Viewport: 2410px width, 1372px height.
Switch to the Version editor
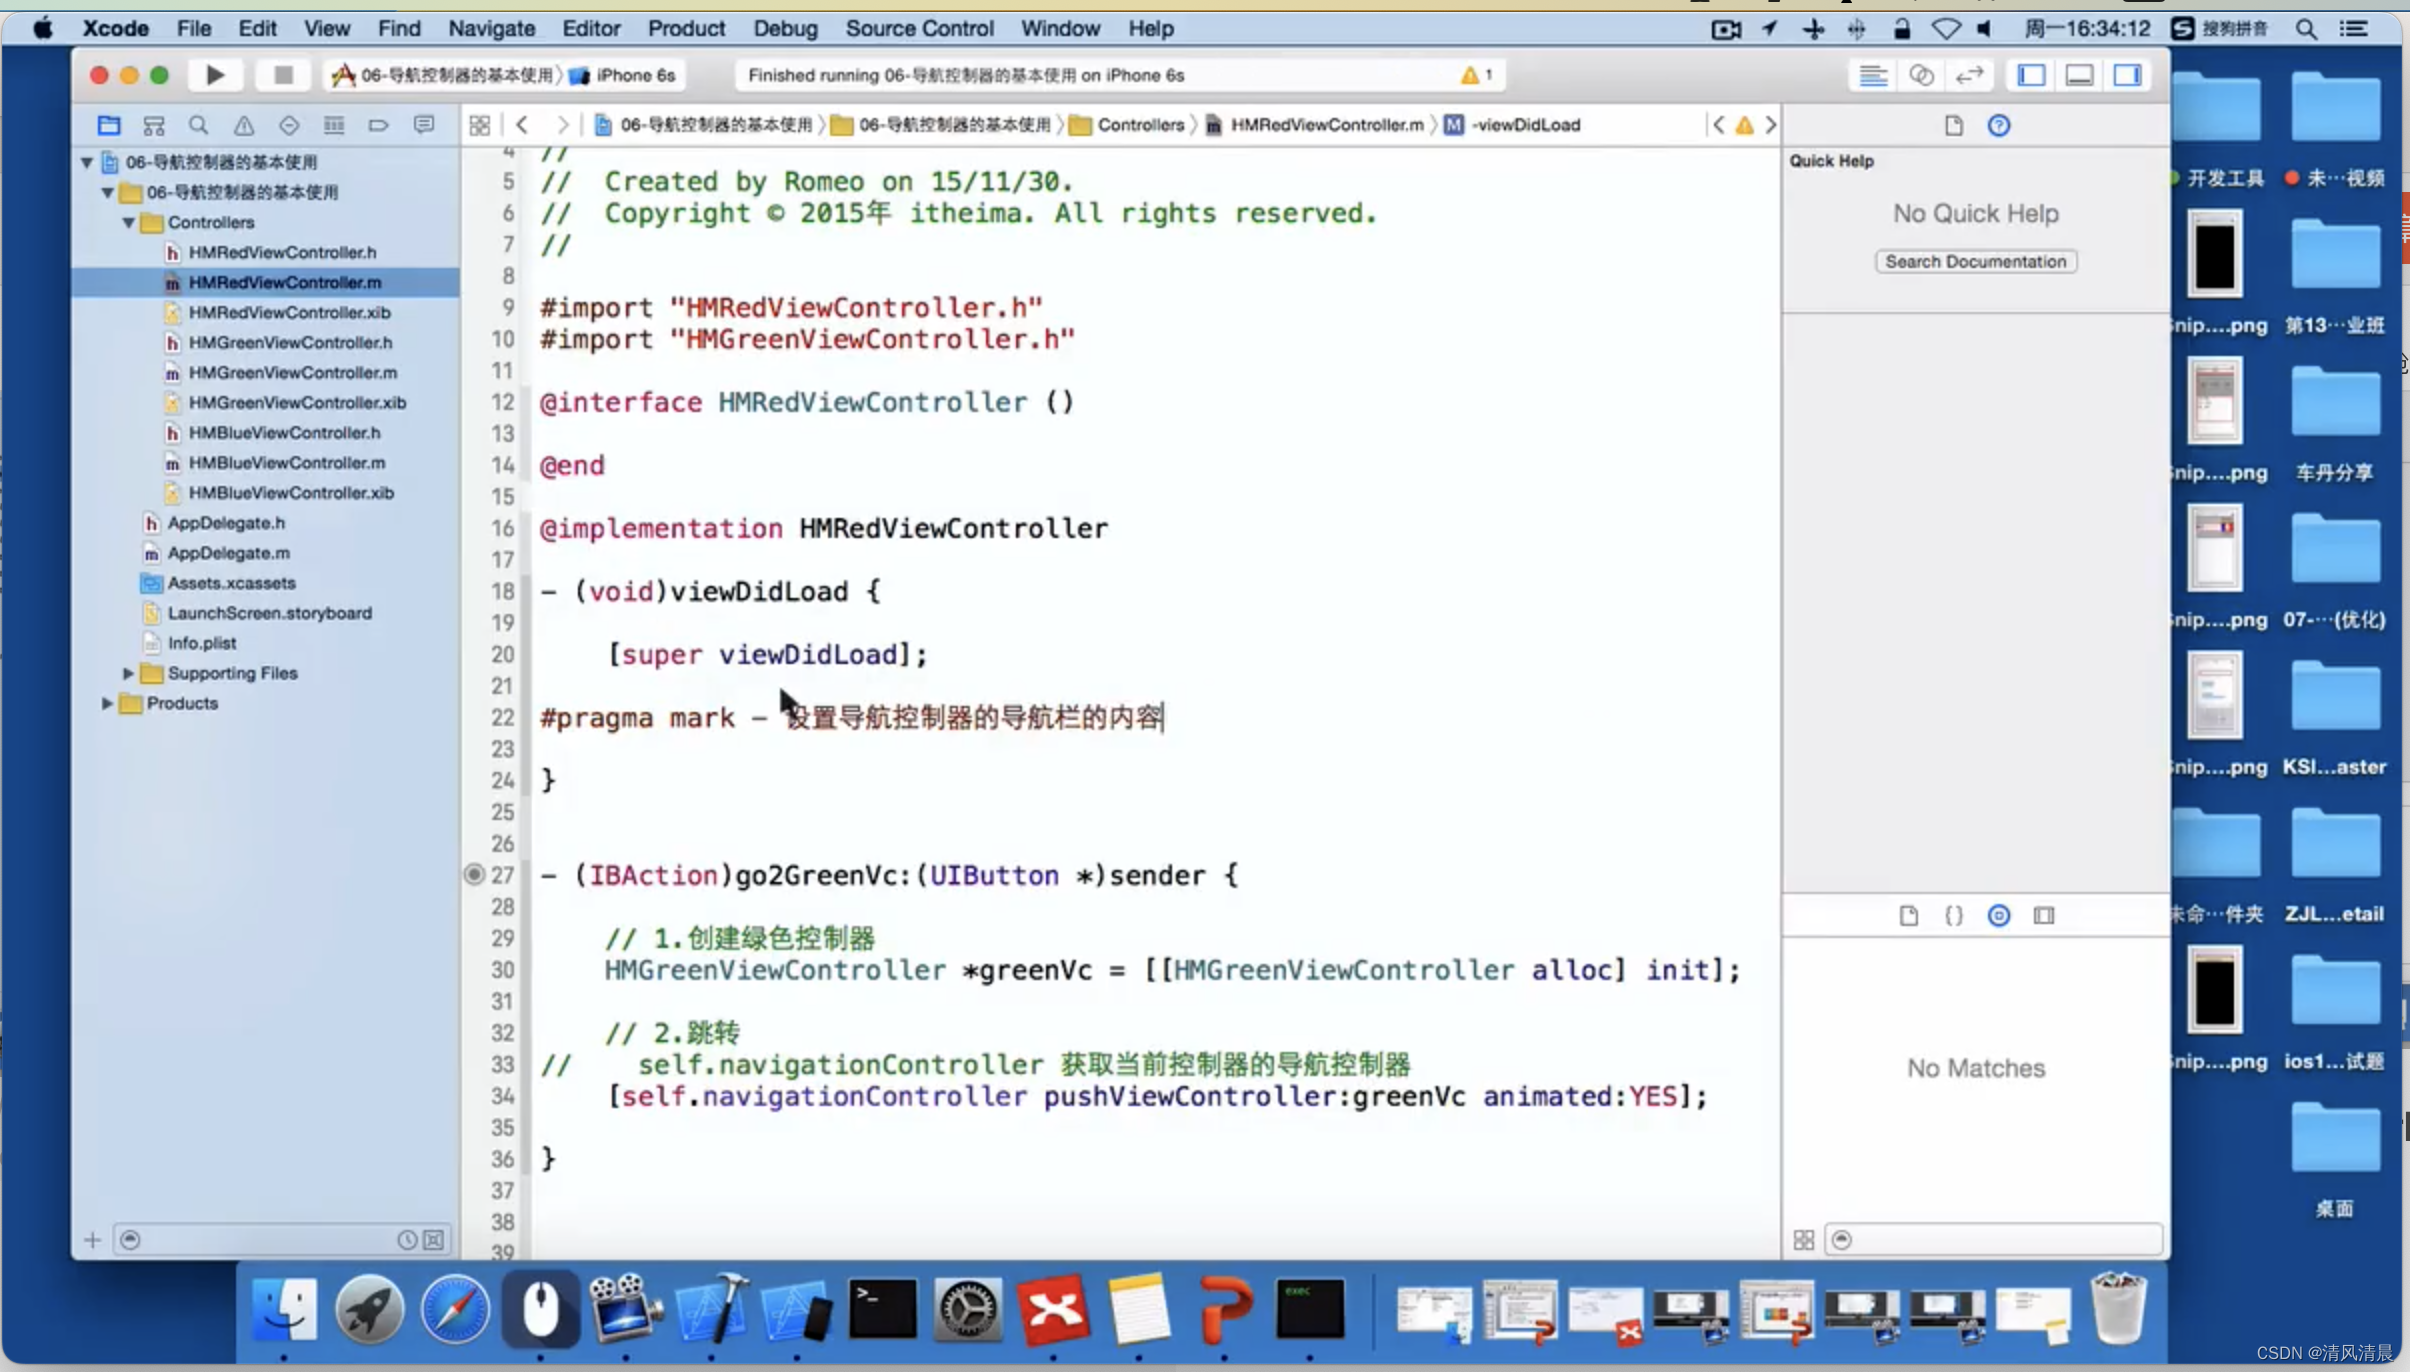tap(1969, 75)
